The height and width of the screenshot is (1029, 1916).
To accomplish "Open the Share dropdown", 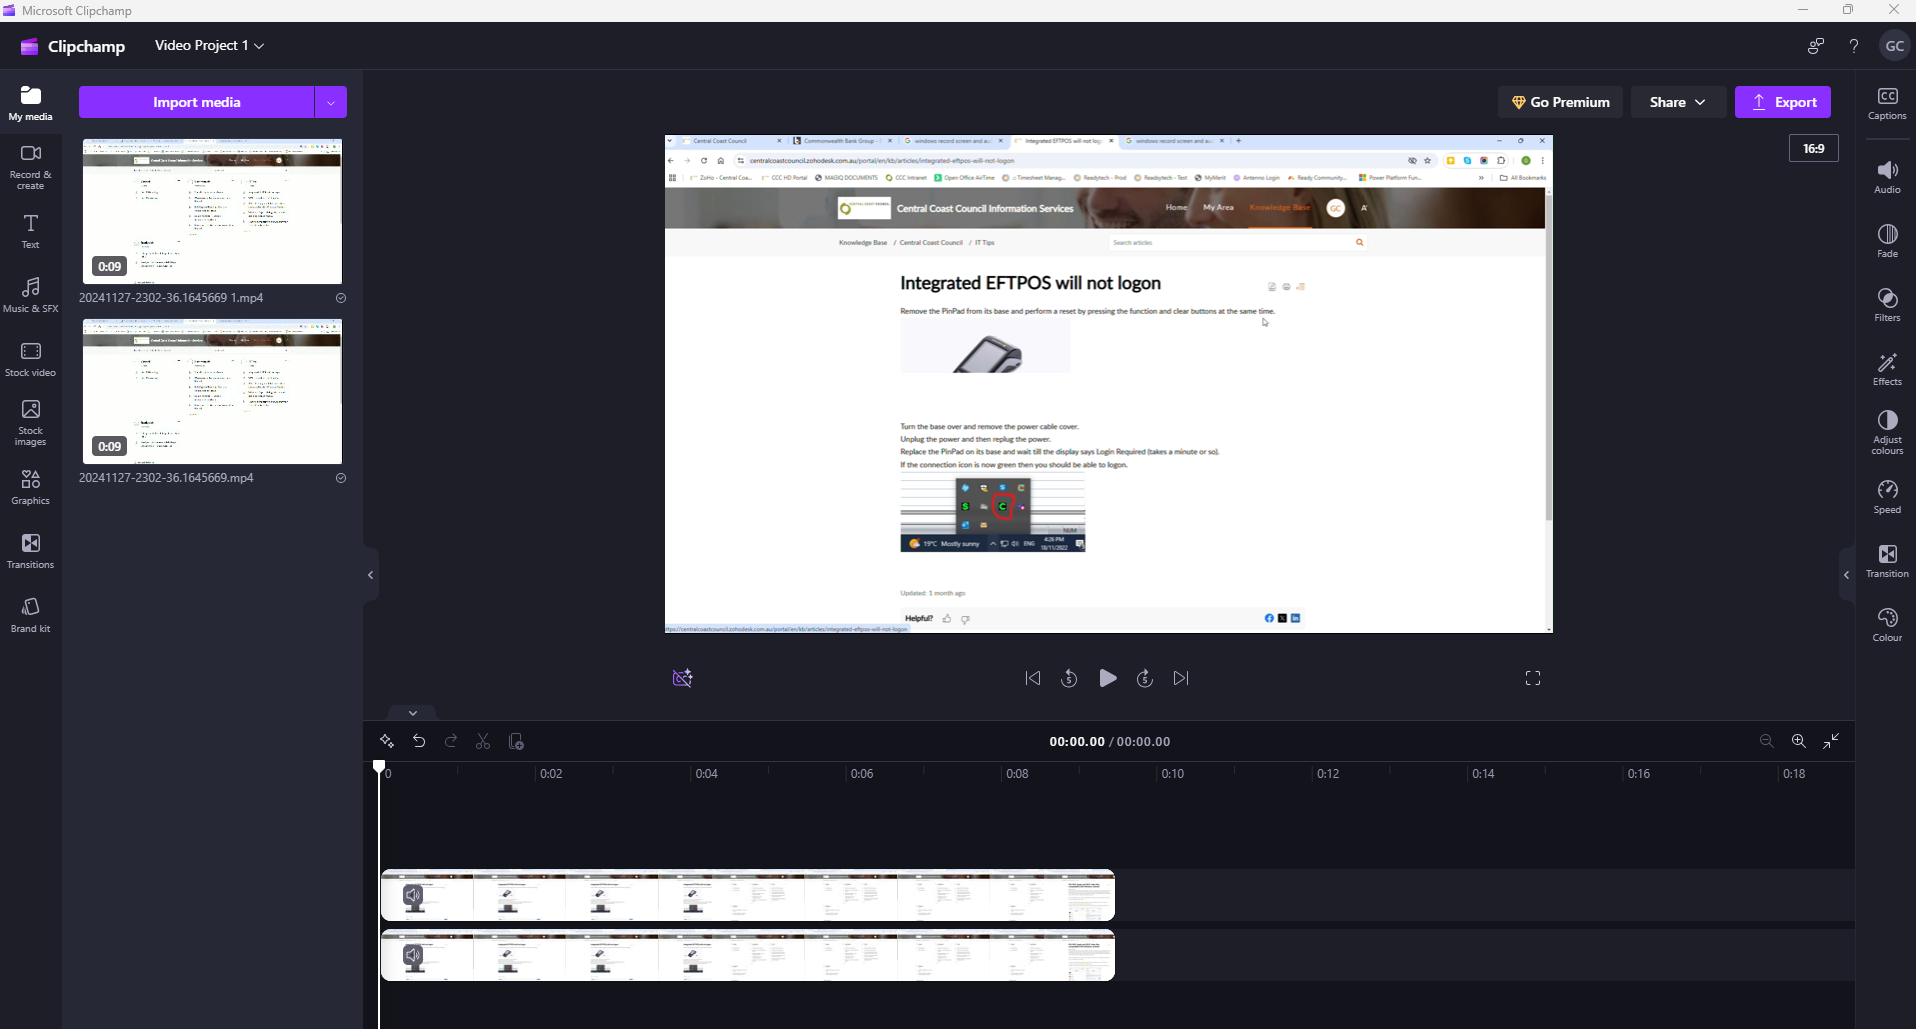I will [x=1677, y=102].
